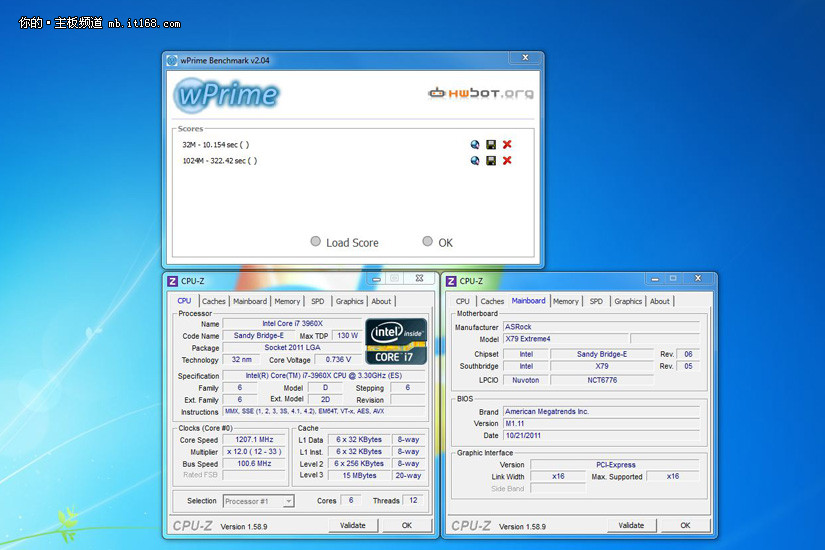Screen dimensions: 825x550
Task: Open About tab in left CPU-Z window
Action: click(381, 301)
